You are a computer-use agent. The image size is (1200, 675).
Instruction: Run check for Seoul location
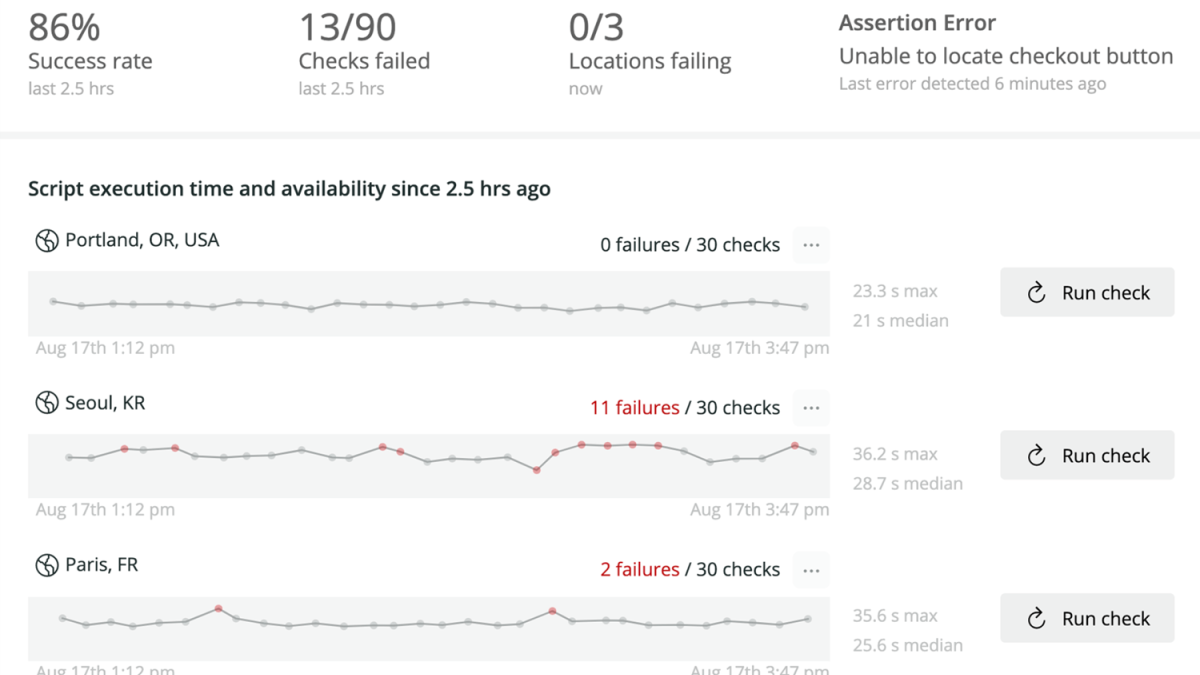1087,456
